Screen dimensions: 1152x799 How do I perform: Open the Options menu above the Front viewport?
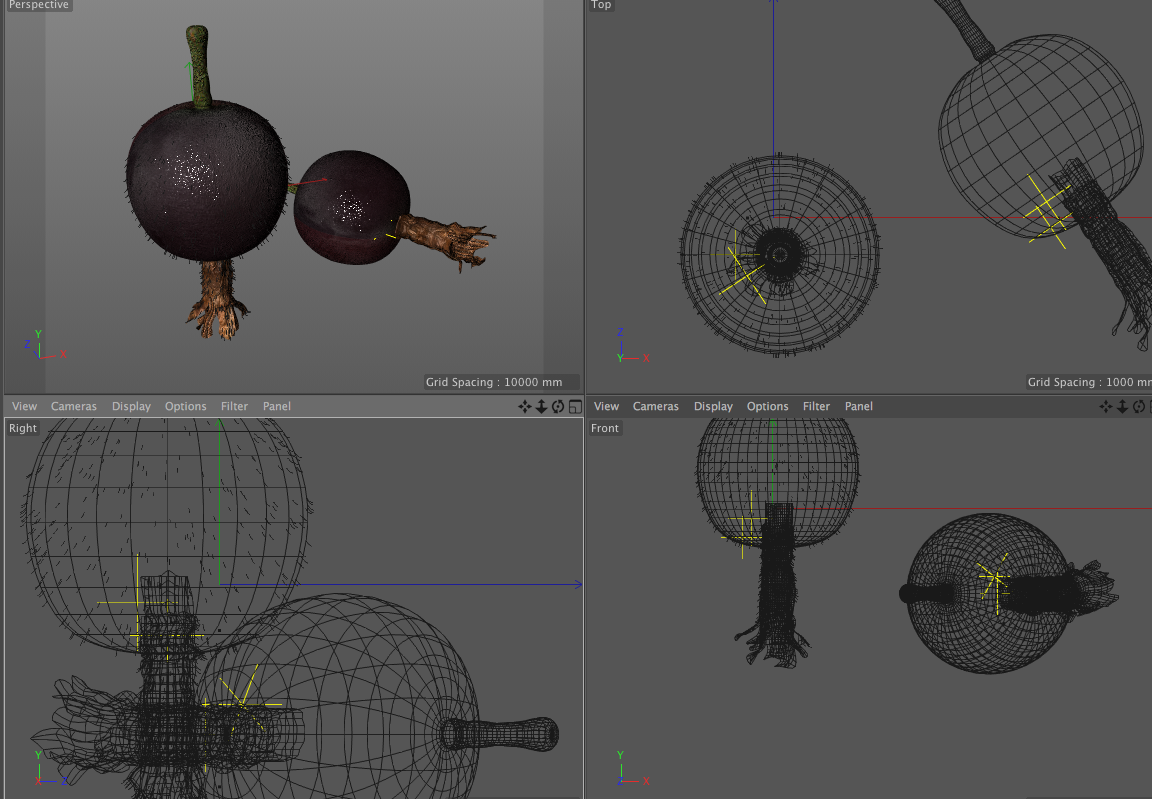(x=767, y=406)
